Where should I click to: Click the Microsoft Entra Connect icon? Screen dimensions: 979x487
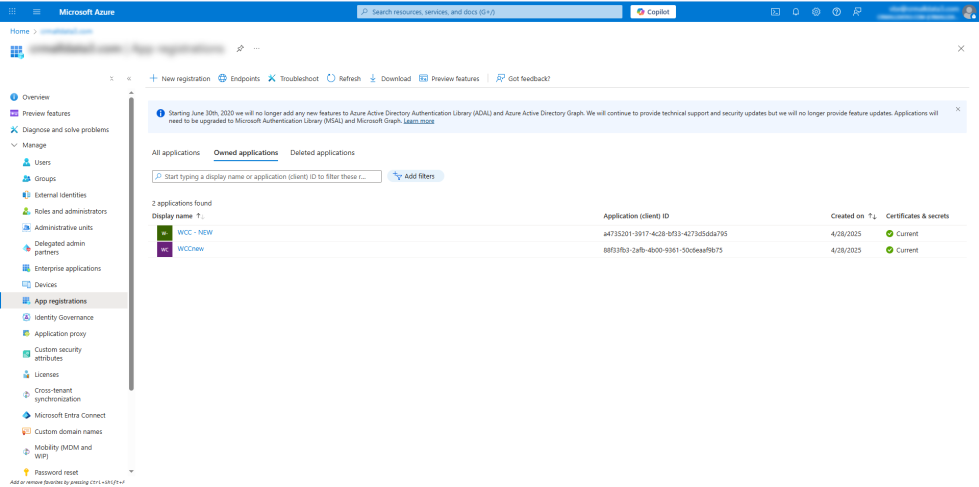(x=26, y=415)
